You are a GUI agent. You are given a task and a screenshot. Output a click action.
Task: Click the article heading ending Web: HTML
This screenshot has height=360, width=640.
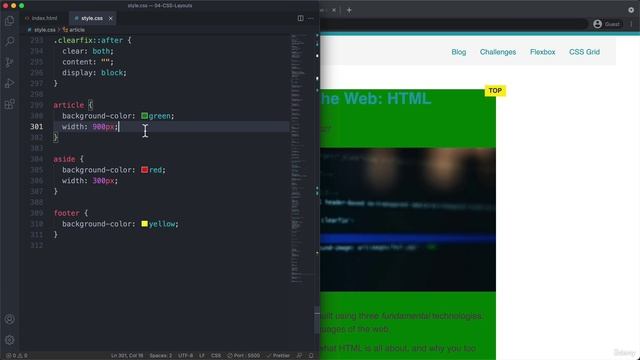[375, 99]
